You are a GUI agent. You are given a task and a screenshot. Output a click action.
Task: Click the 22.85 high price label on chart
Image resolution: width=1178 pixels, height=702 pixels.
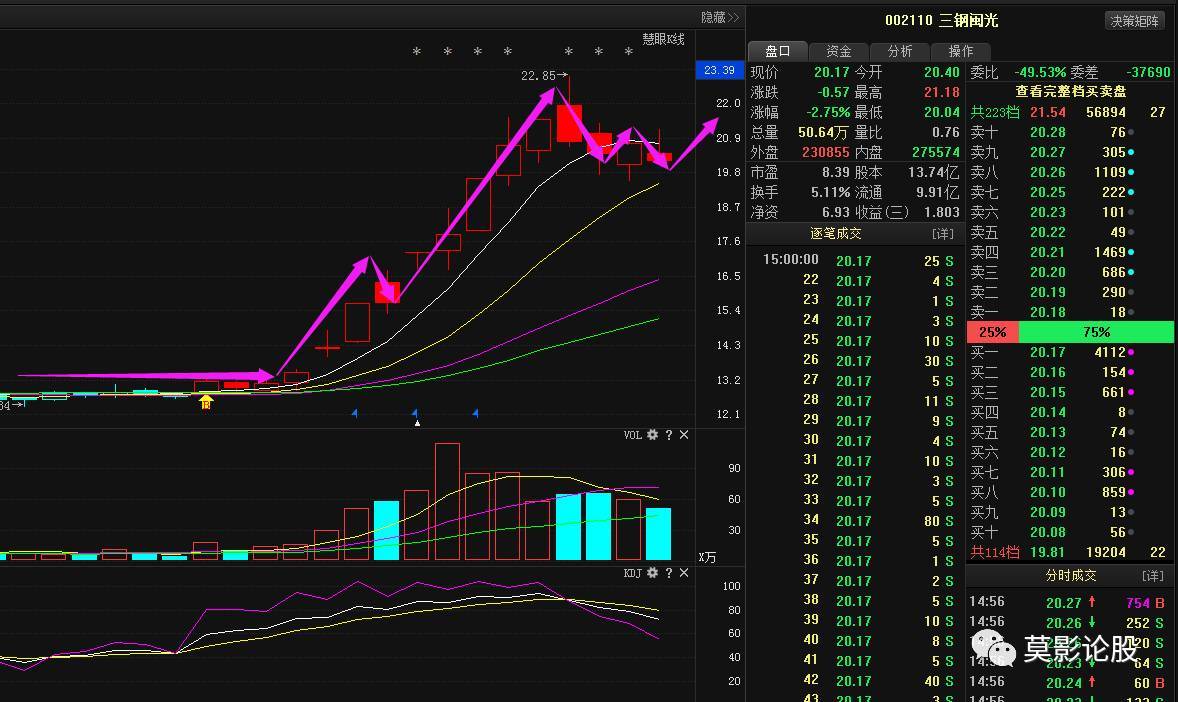click(538, 75)
